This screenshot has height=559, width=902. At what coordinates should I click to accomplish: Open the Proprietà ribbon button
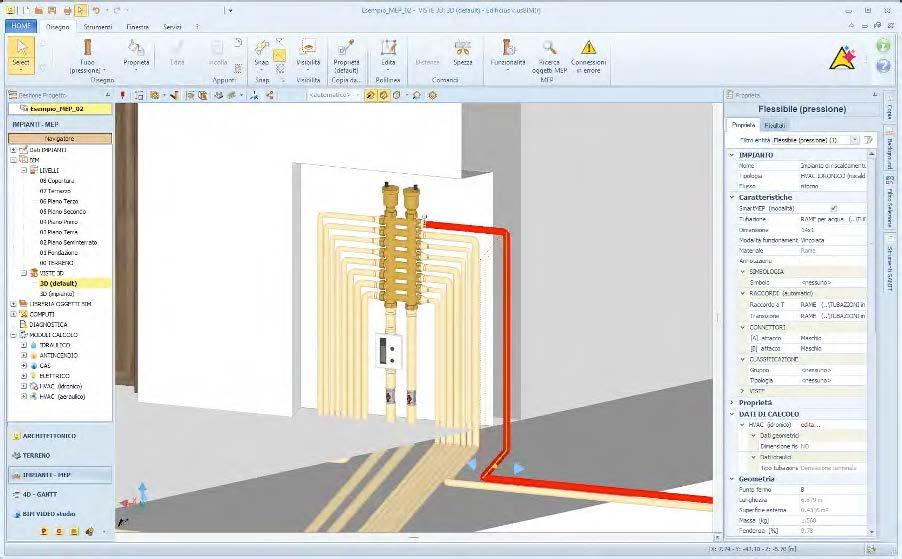coord(136,55)
